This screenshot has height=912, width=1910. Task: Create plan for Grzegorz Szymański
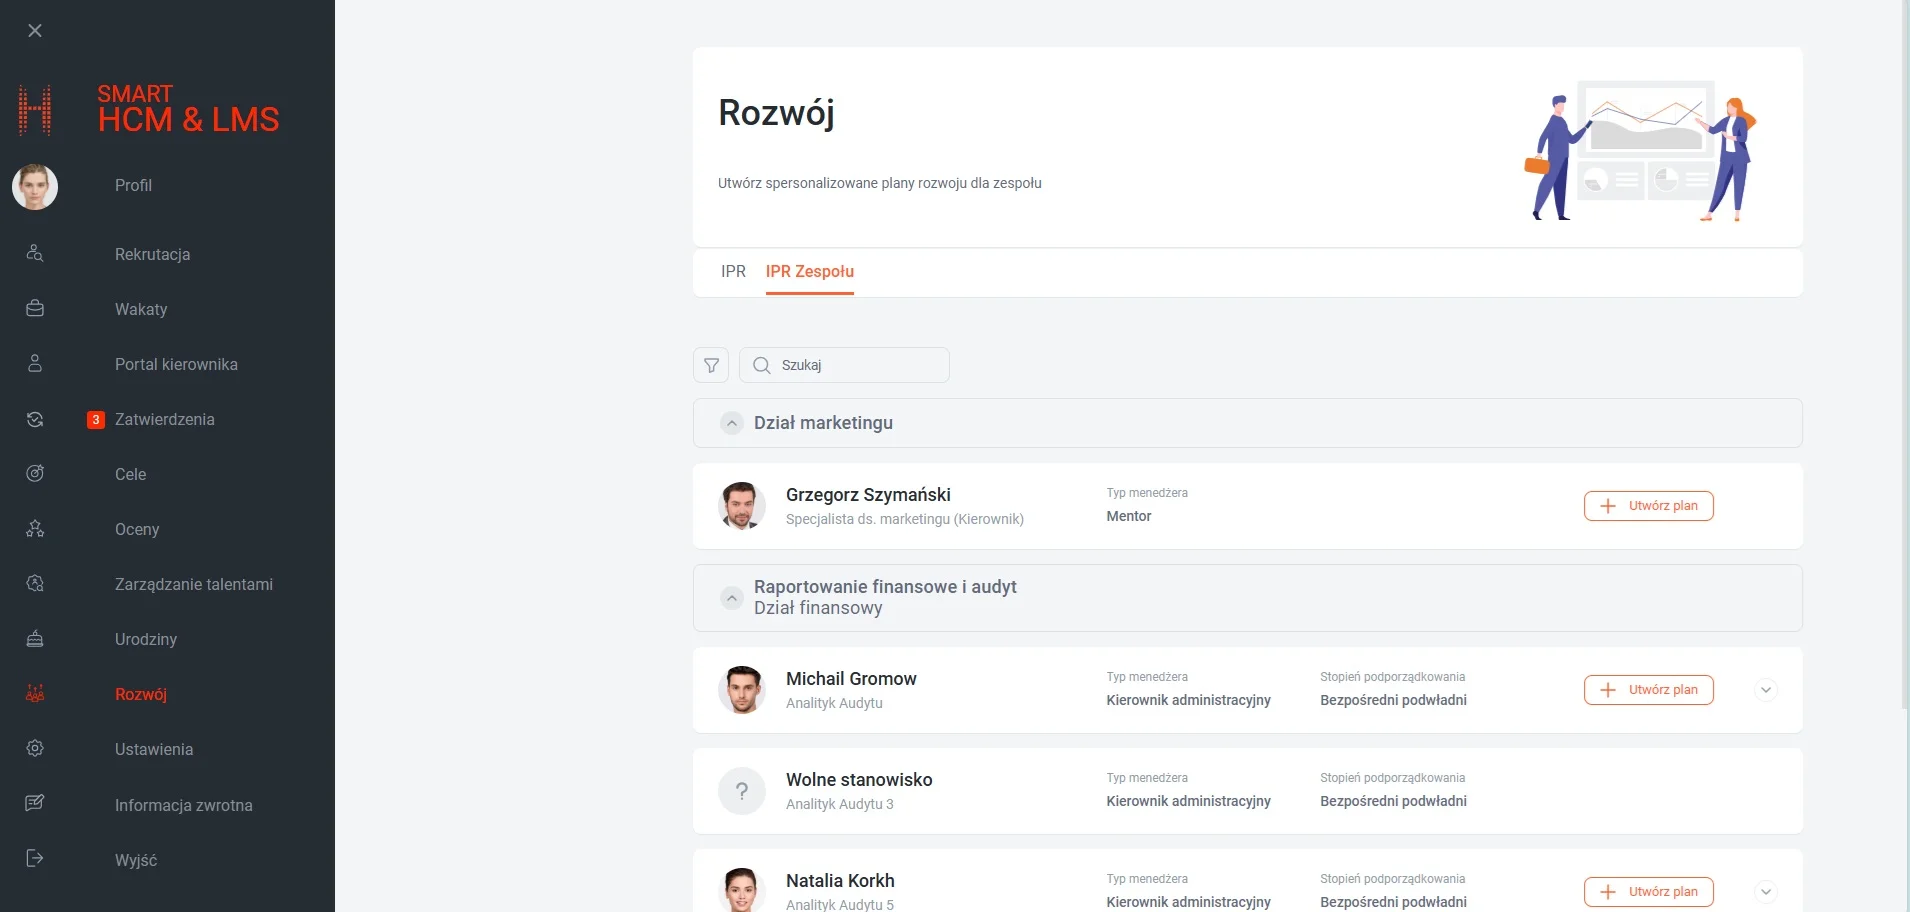coord(1648,506)
